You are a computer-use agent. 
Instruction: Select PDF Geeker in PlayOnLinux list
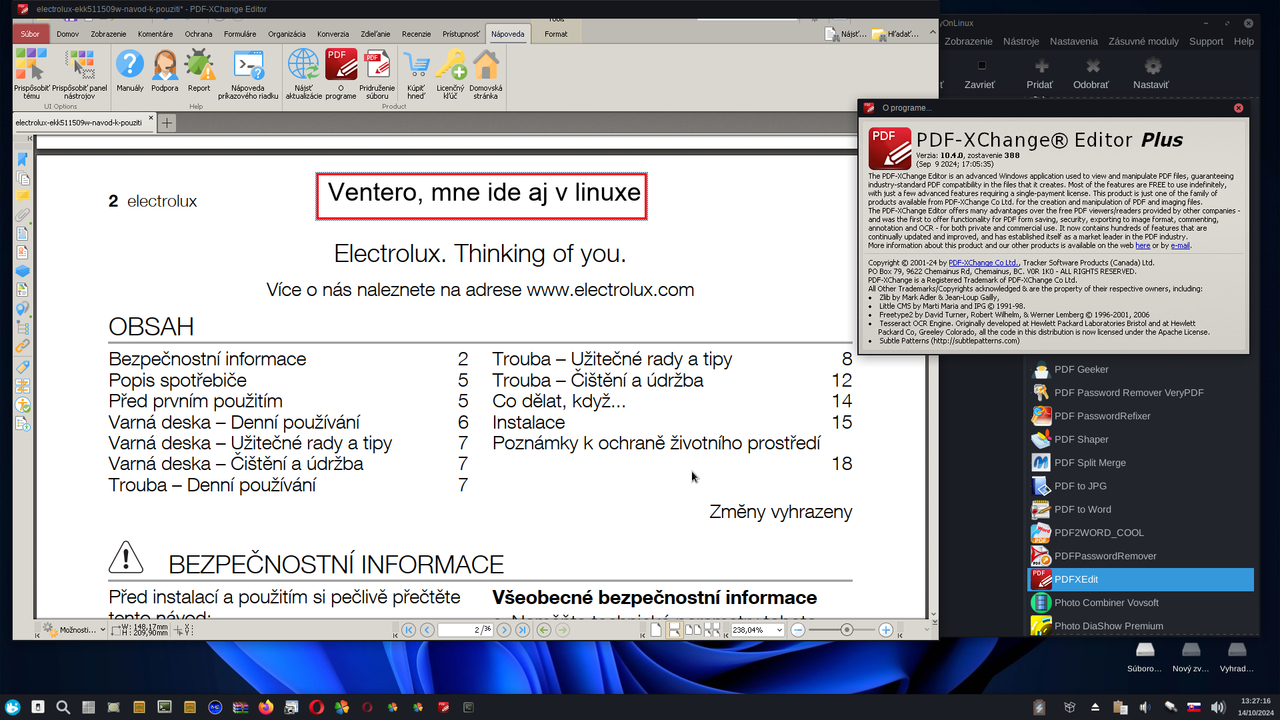tap(1140, 369)
